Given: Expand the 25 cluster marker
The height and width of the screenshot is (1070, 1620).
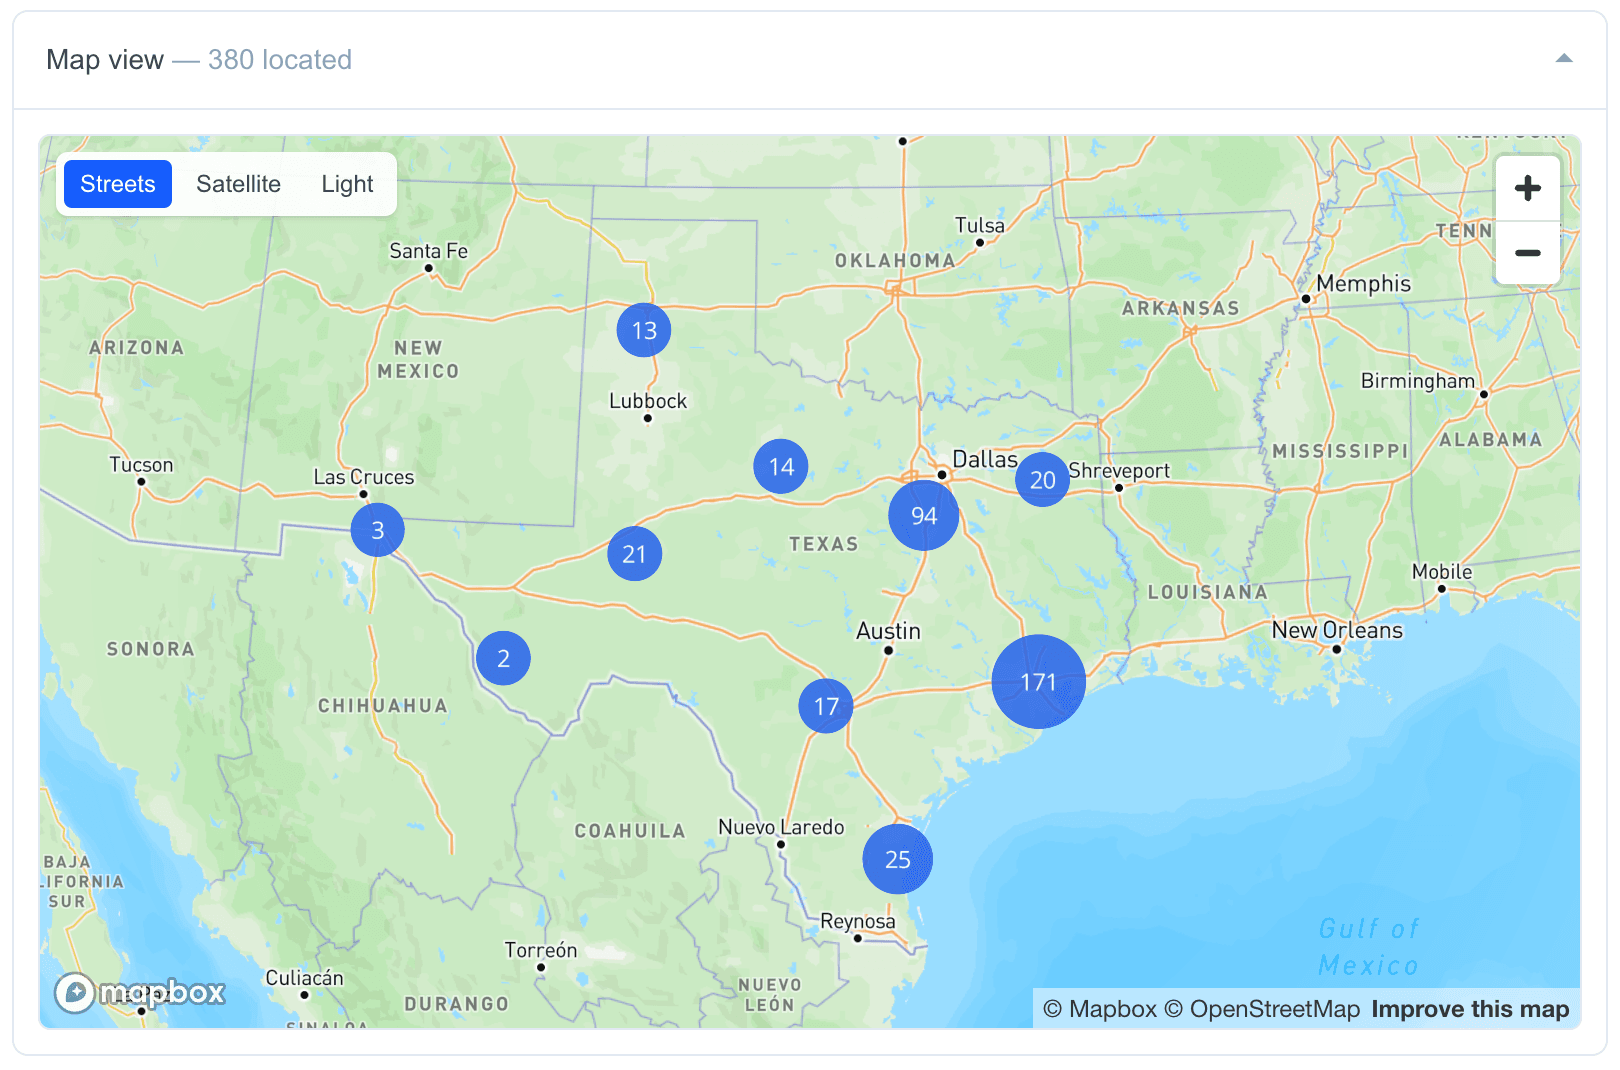Looking at the screenshot, I should 898,860.
